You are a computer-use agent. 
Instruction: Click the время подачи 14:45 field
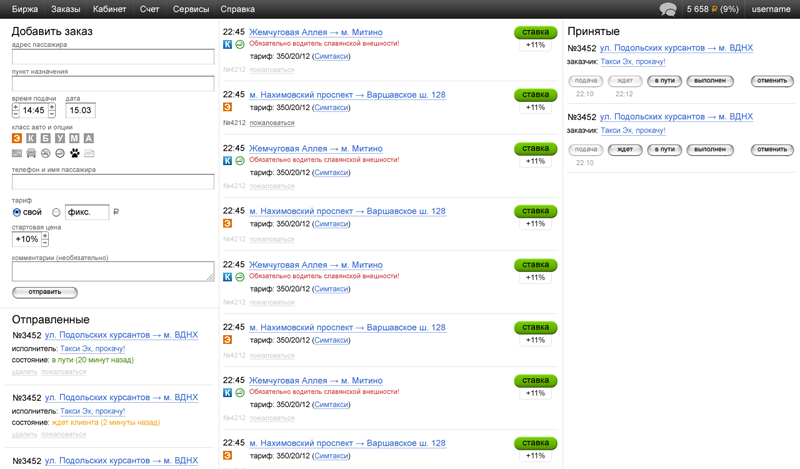[34, 110]
